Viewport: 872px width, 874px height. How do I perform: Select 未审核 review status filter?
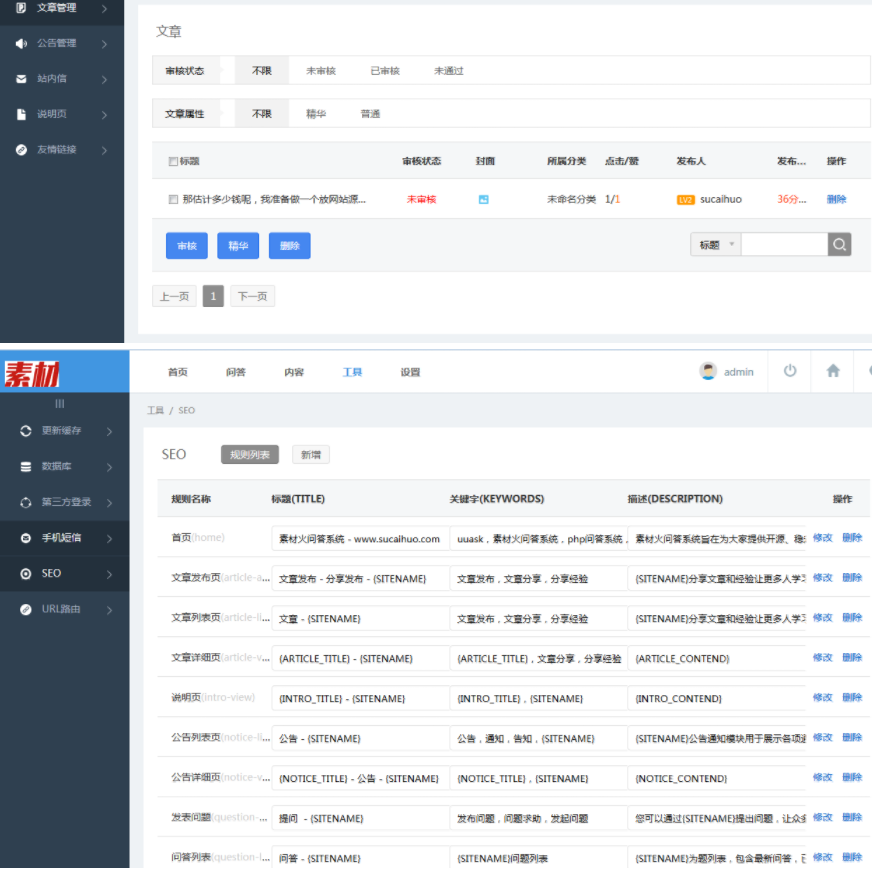pyautogui.click(x=321, y=71)
